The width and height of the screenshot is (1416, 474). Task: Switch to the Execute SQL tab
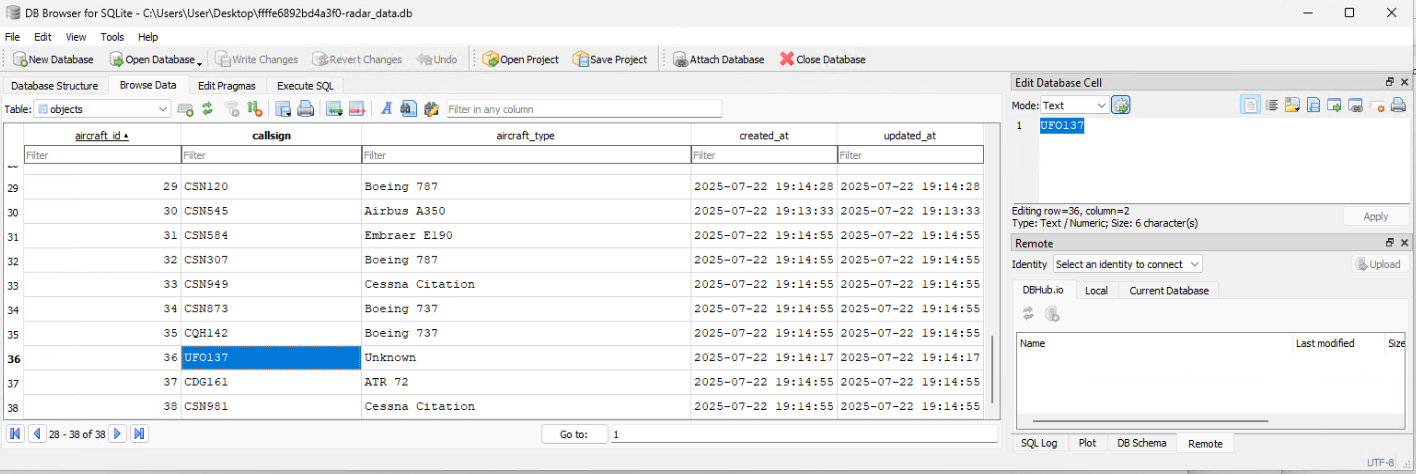click(305, 86)
